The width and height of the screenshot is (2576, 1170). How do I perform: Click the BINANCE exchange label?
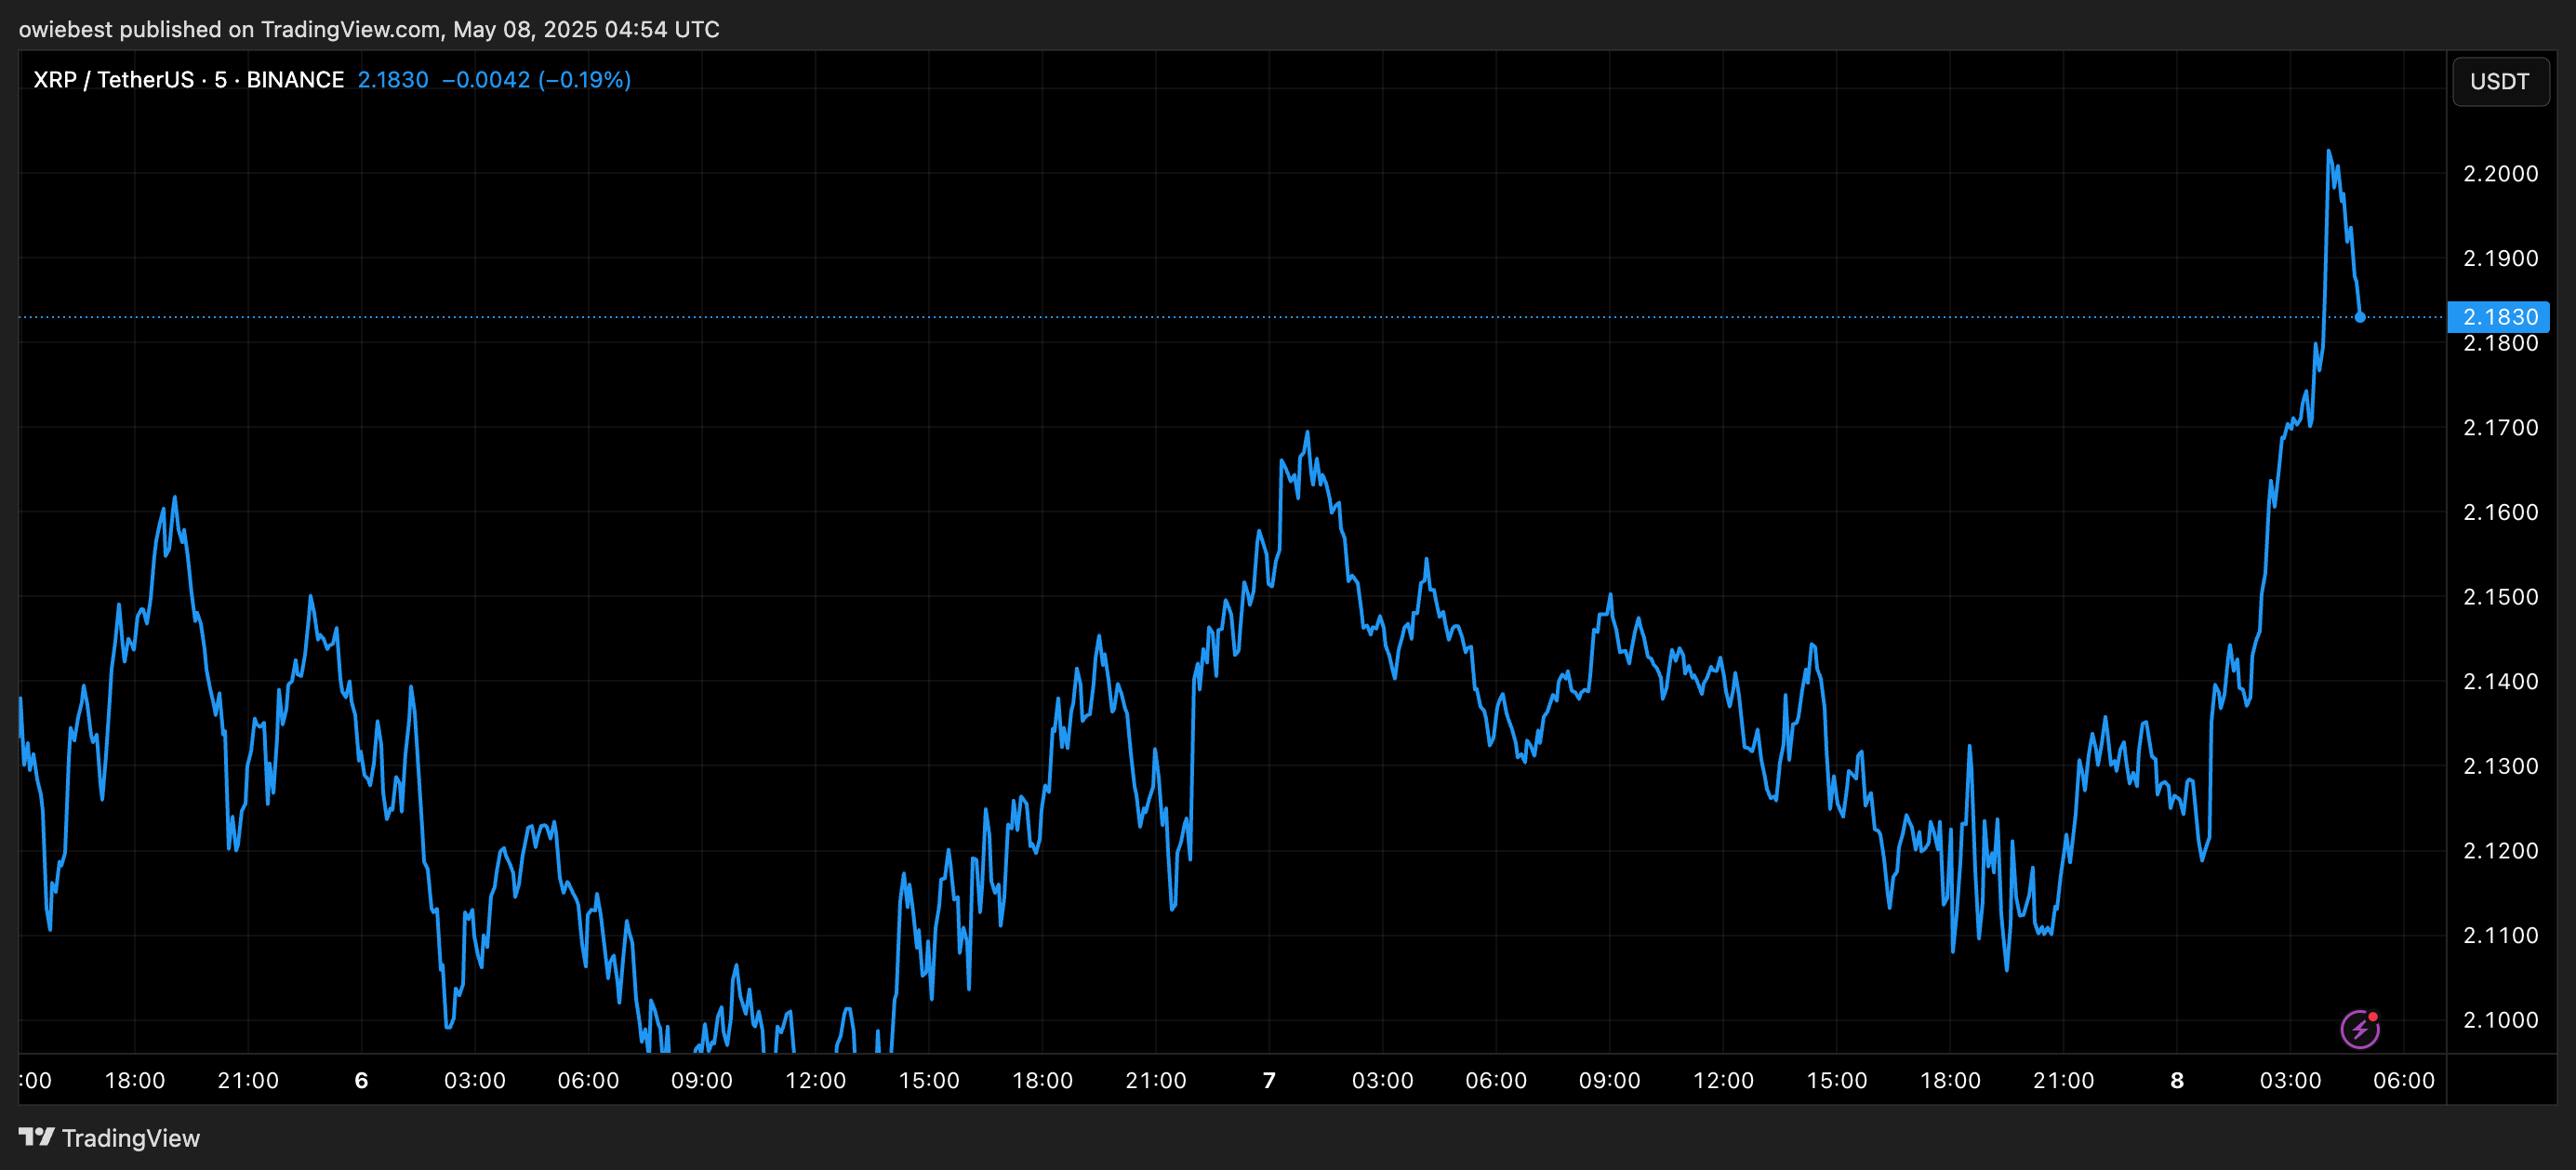click(x=295, y=80)
